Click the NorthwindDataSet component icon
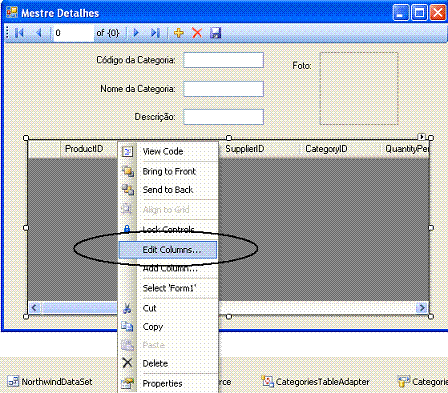448x393 pixels. 13,382
